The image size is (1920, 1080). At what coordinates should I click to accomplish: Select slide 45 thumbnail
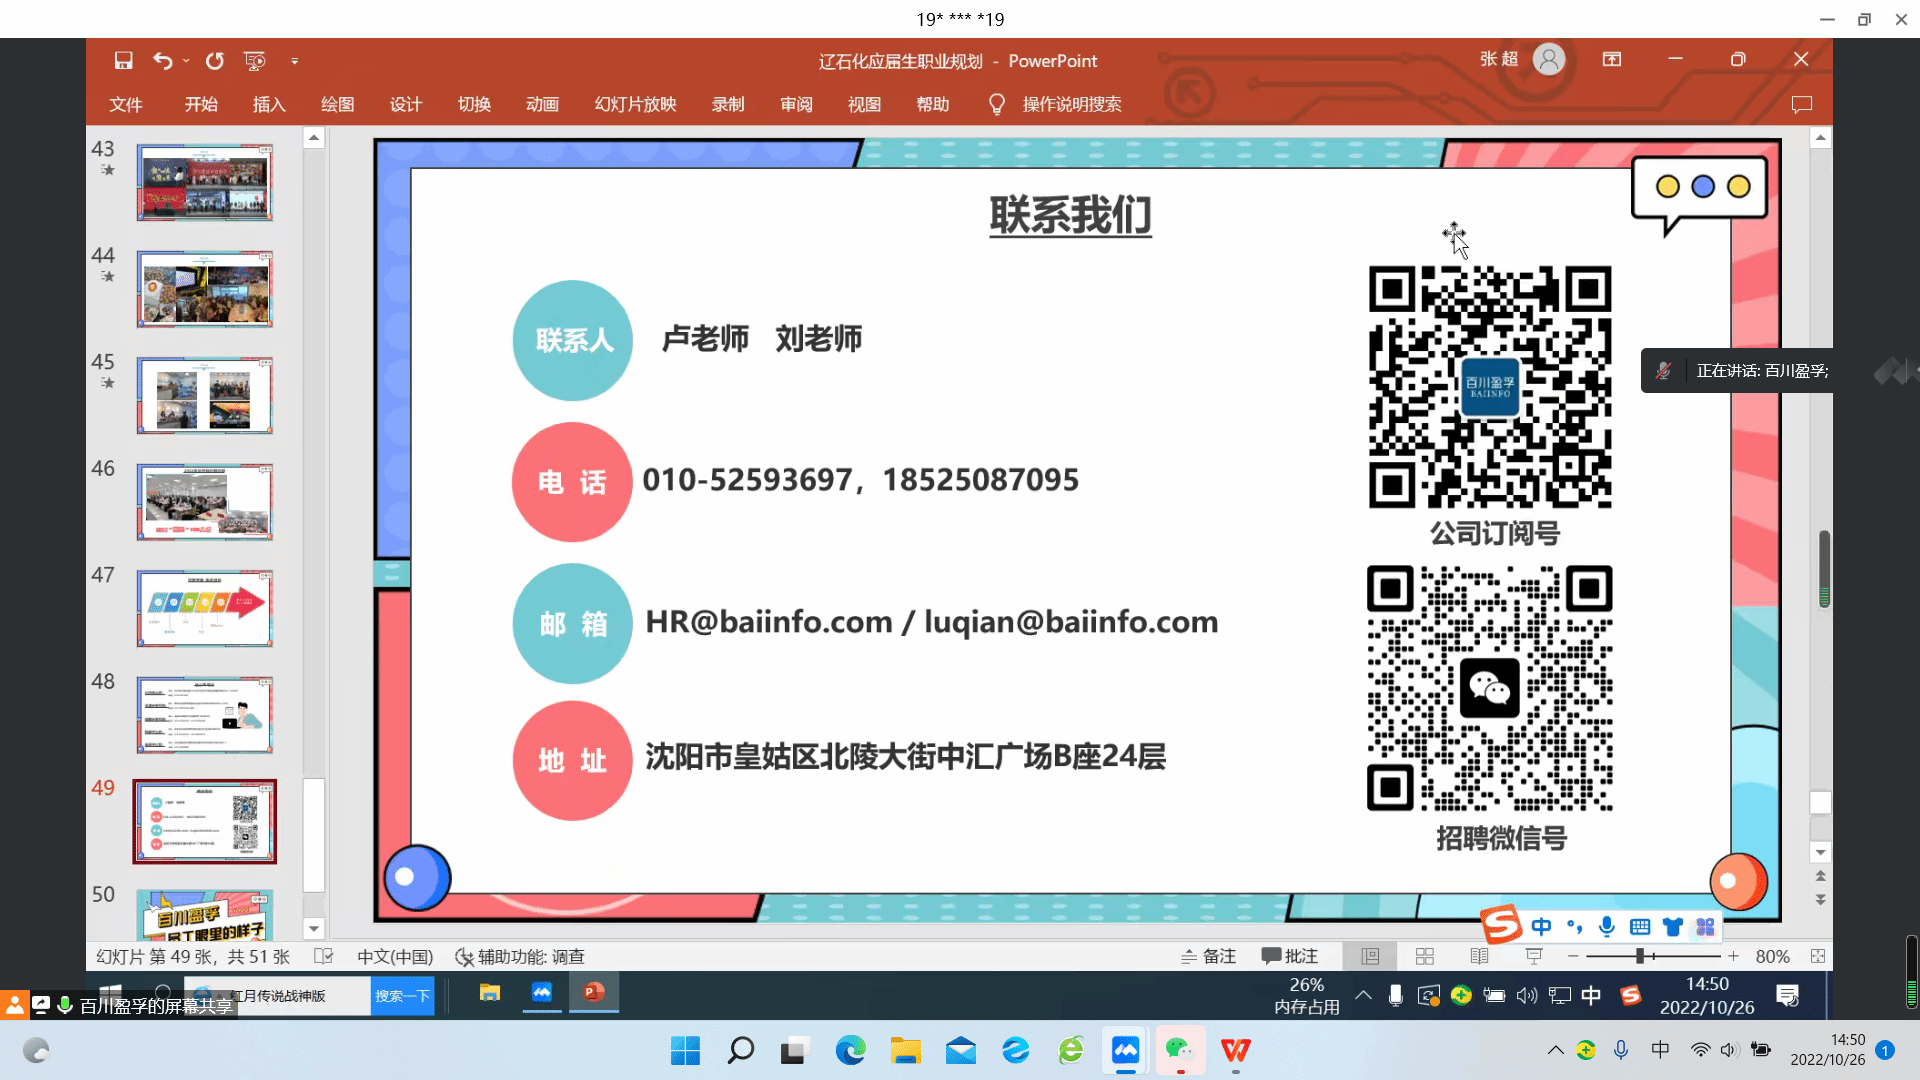[205, 396]
